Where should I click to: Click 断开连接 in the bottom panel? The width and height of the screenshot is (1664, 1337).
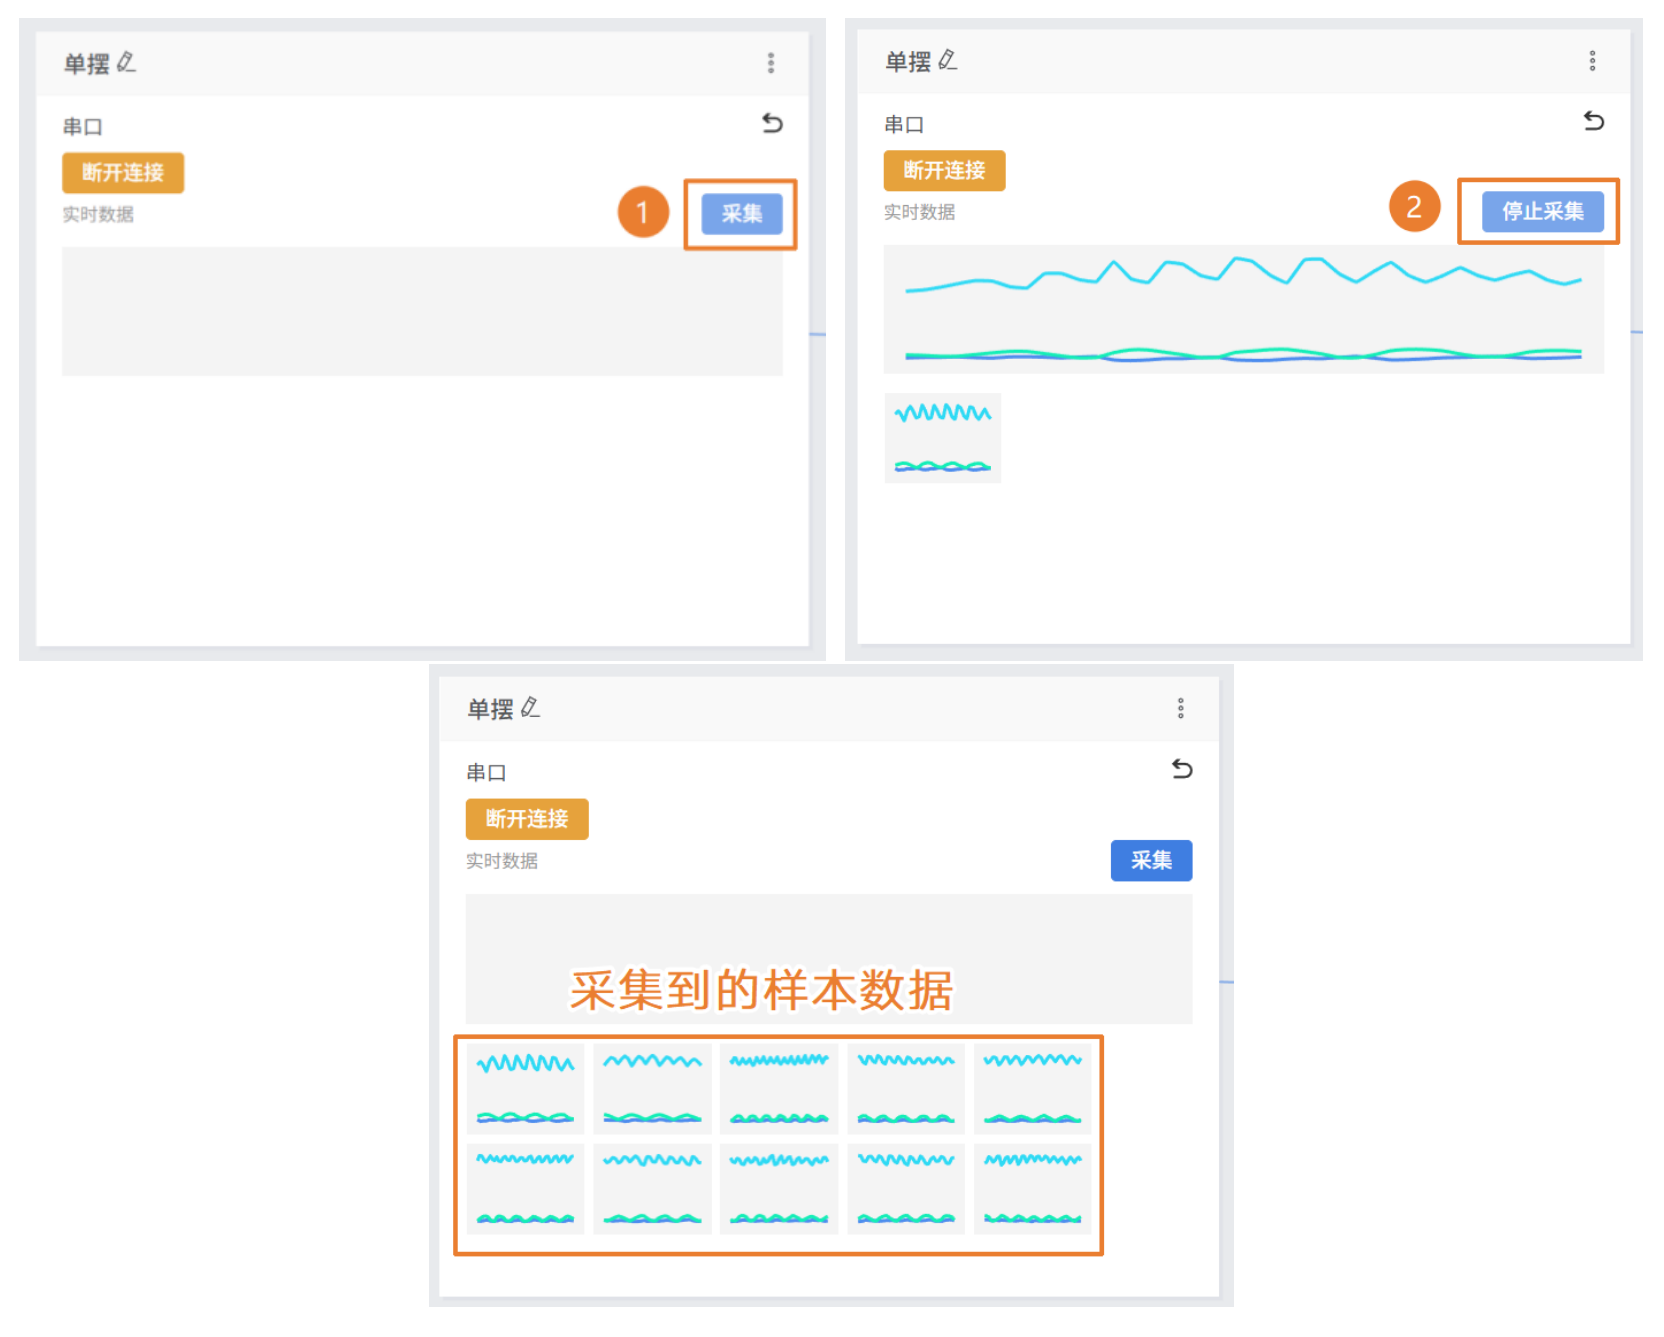[527, 819]
